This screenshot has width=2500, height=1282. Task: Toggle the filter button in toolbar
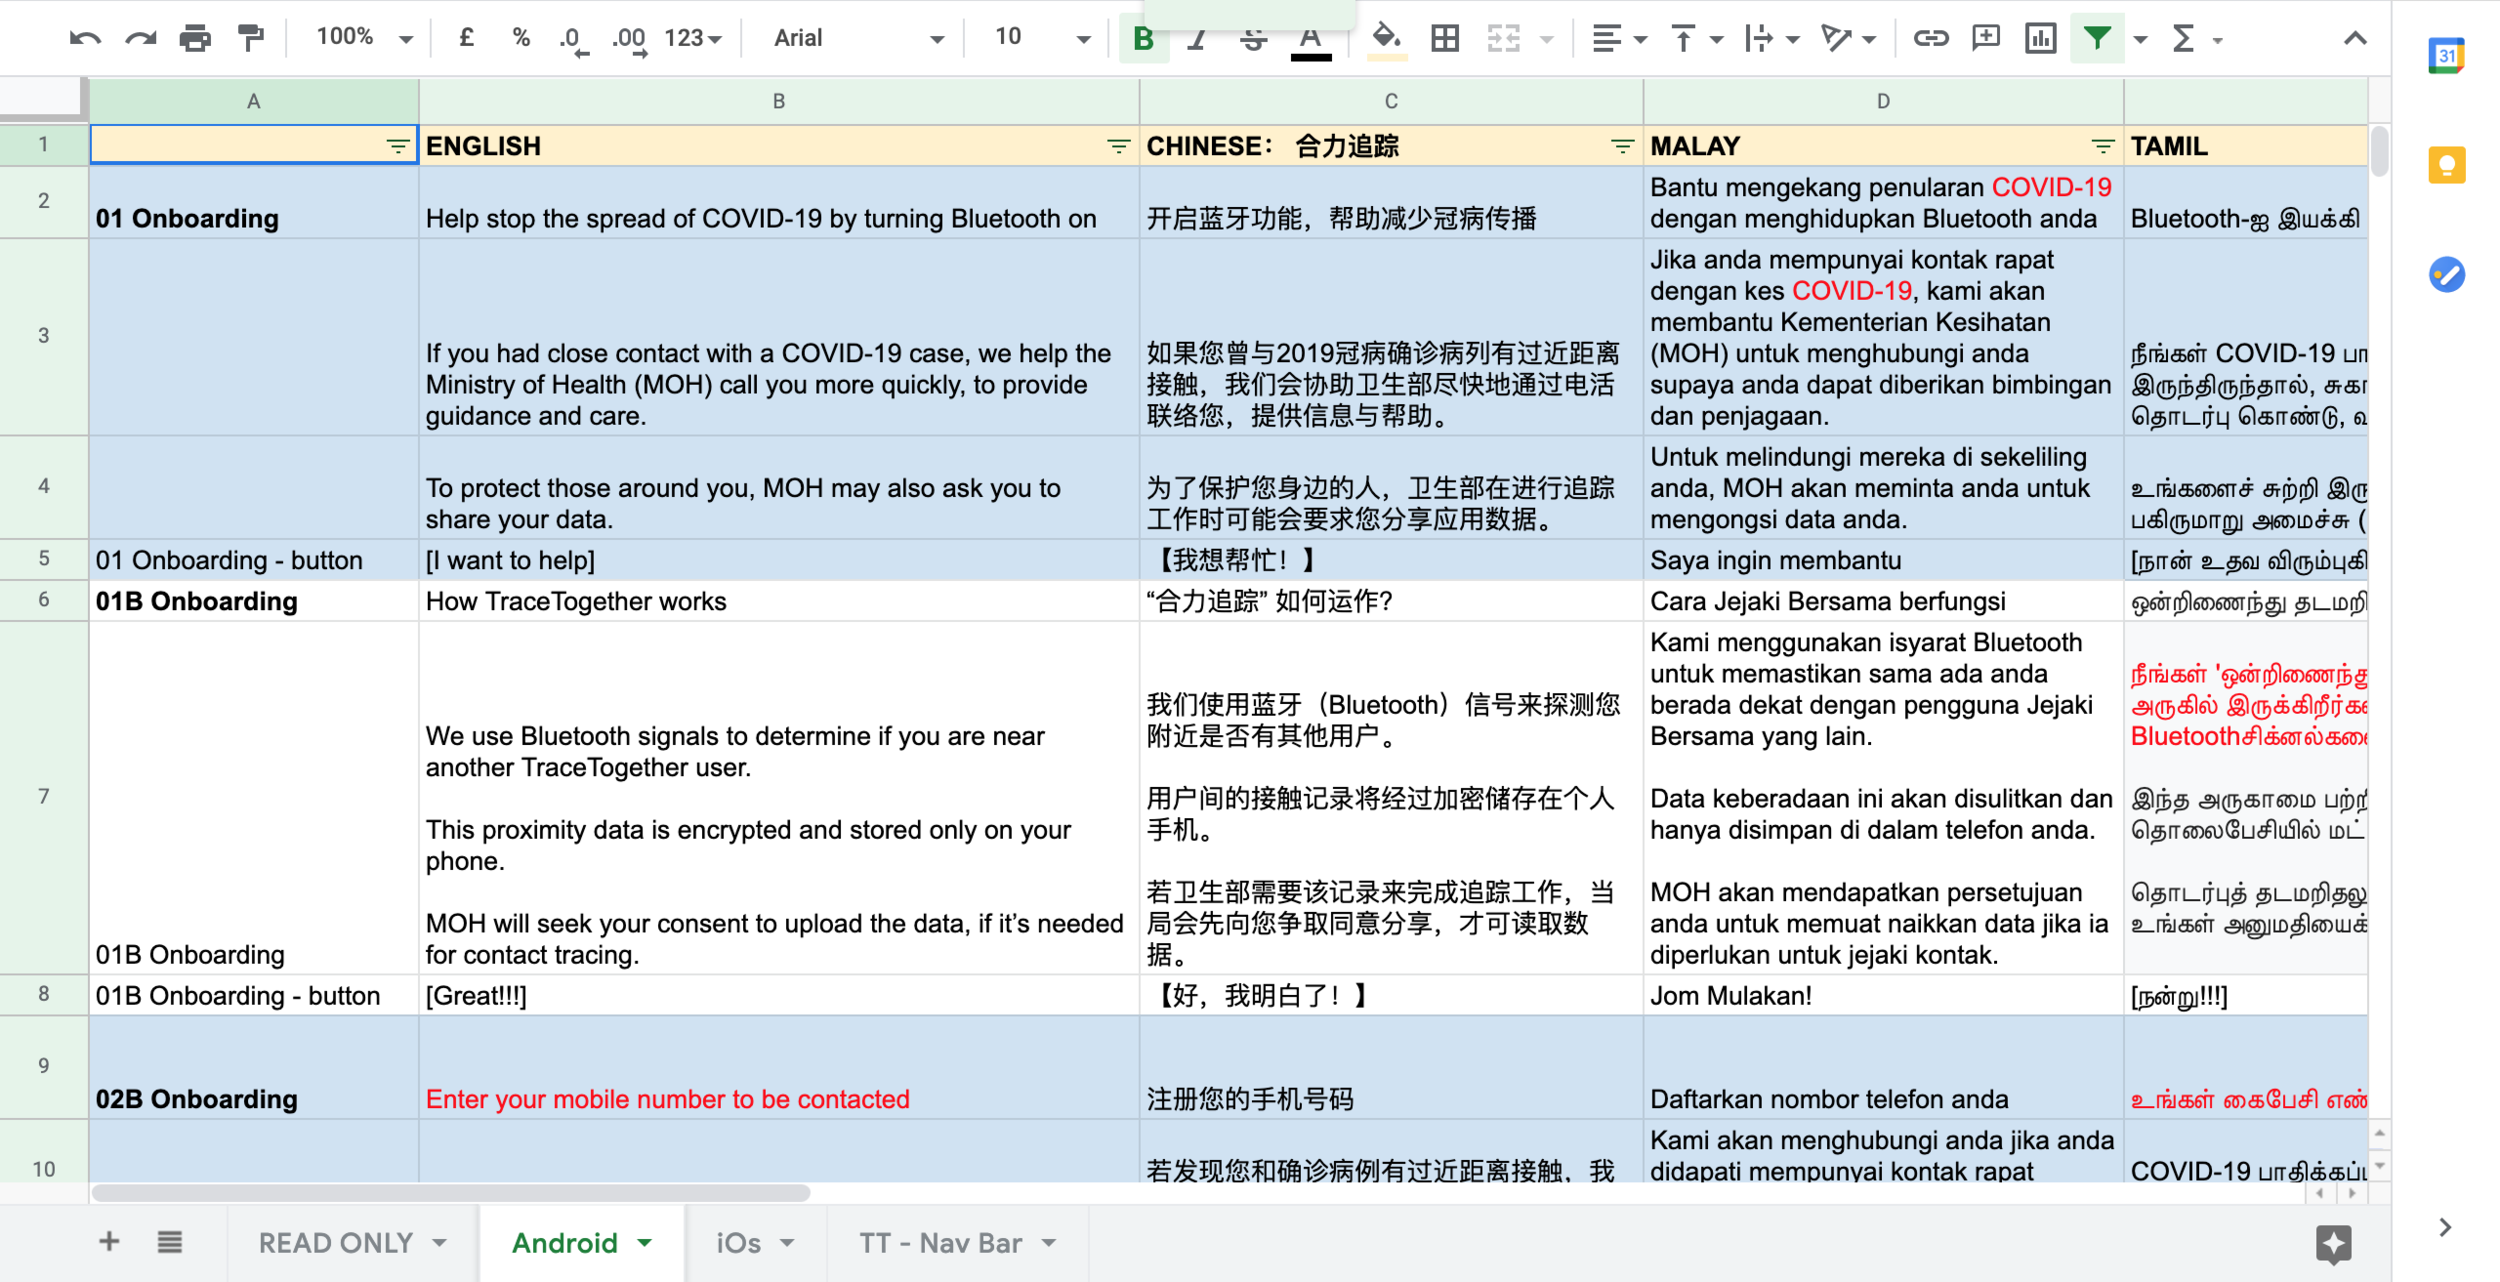pos(2097,39)
